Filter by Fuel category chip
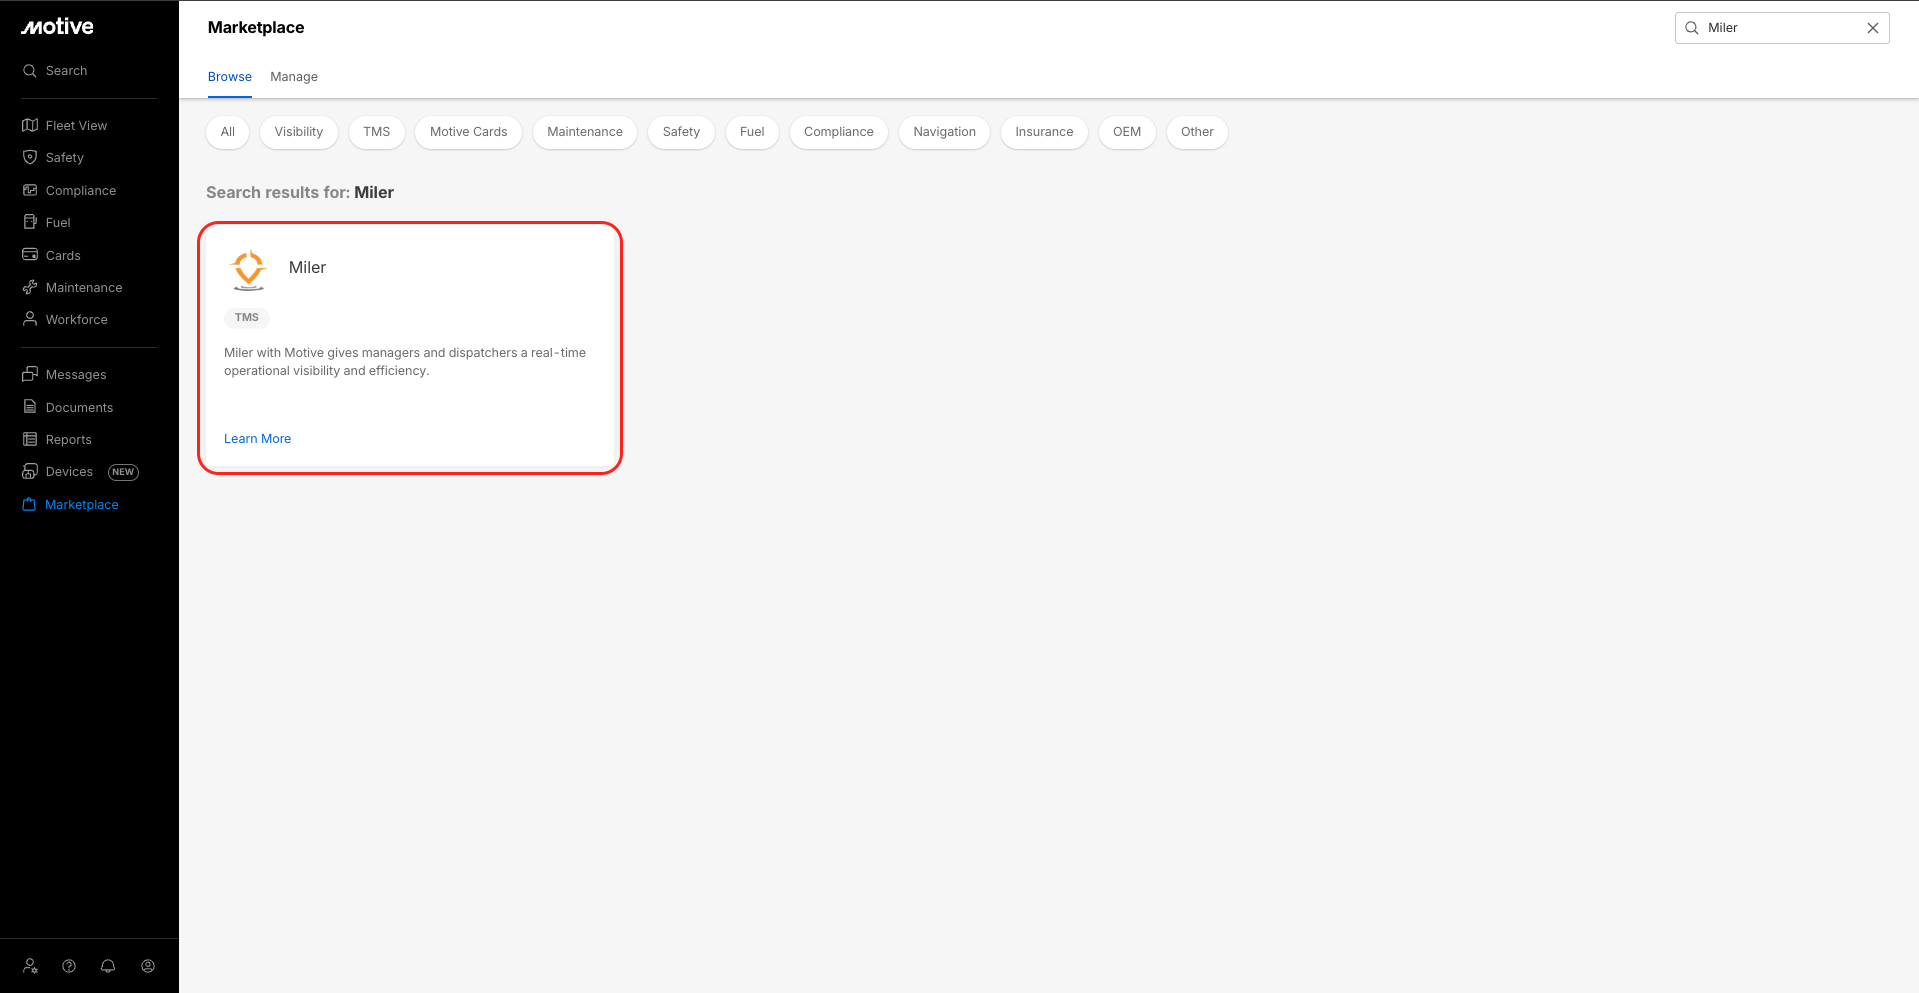The height and width of the screenshot is (993, 1919). tap(752, 132)
